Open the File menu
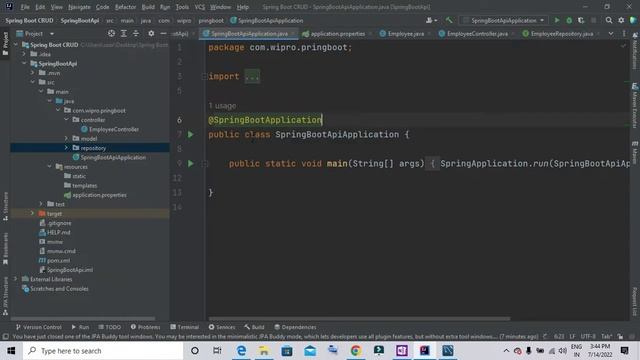640x360 pixels. point(25,7)
